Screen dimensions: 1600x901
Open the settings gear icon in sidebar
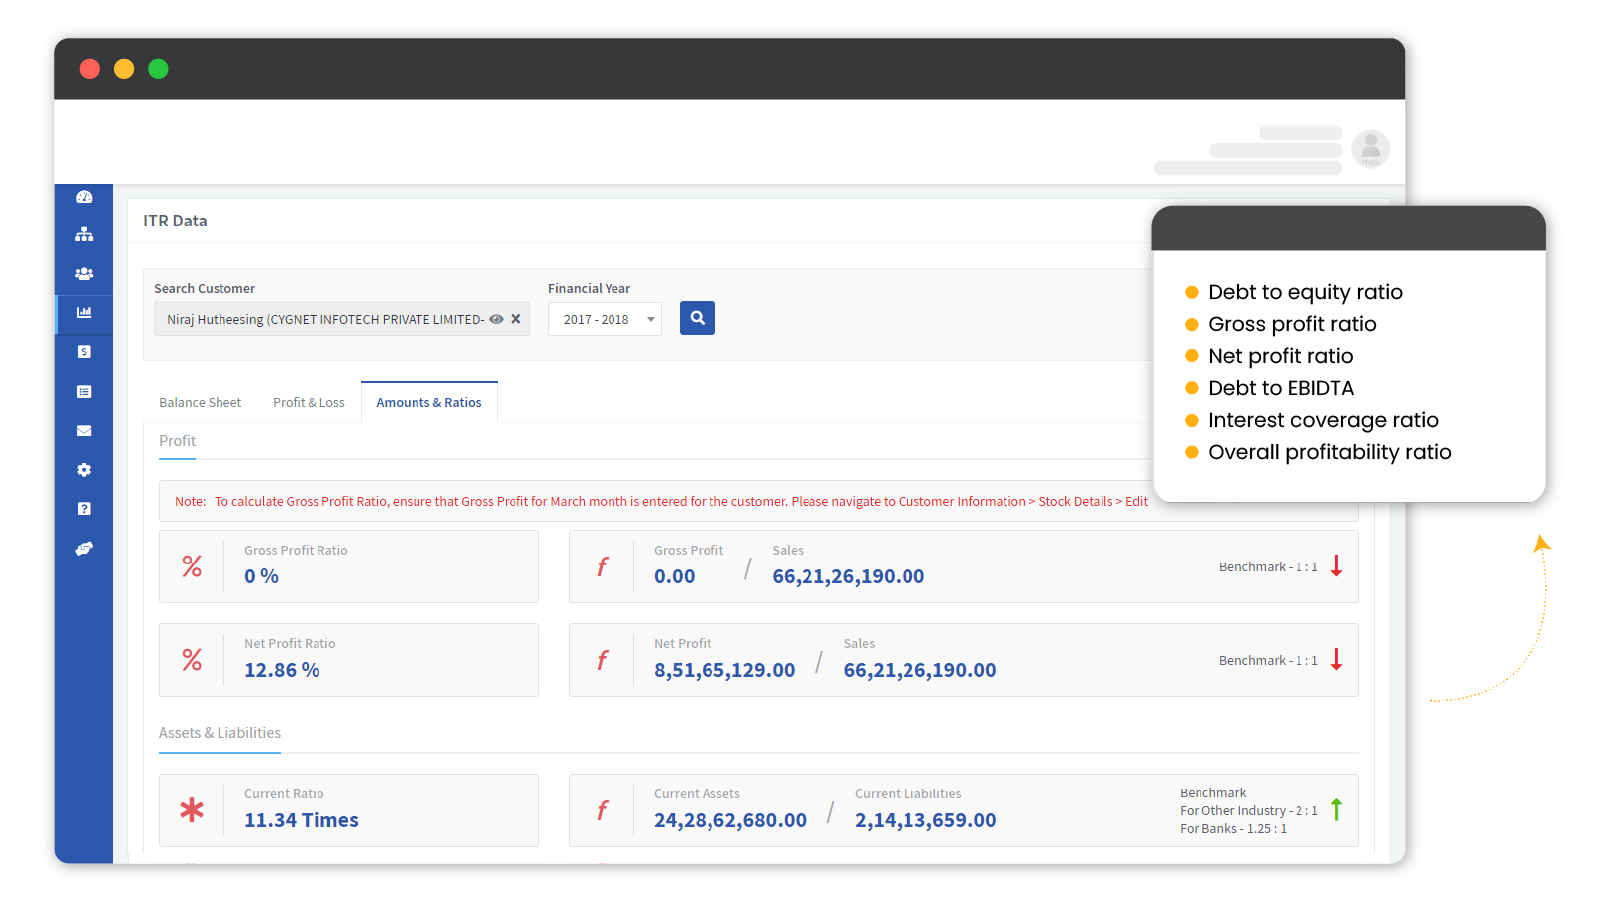click(84, 469)
